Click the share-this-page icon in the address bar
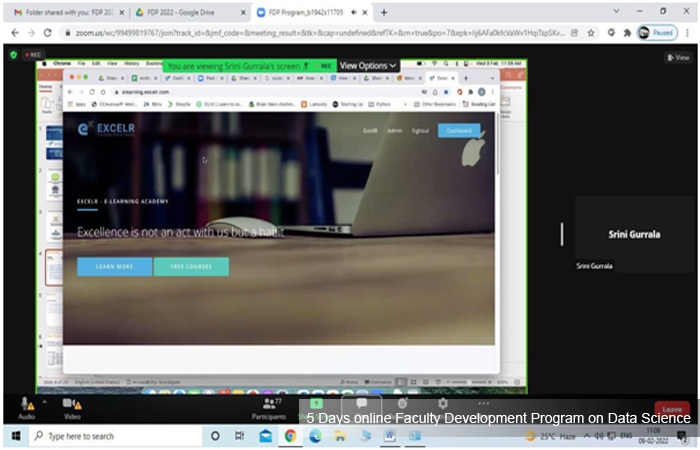Screen dimensions: 700x450 (x=575, y=33)
